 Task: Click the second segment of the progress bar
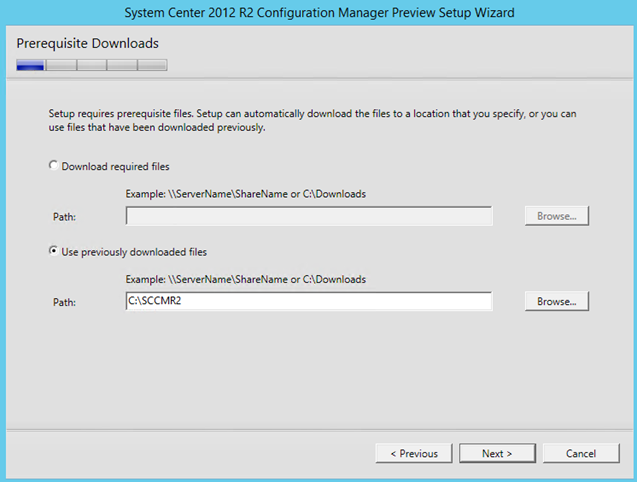[x=61, y=65]
